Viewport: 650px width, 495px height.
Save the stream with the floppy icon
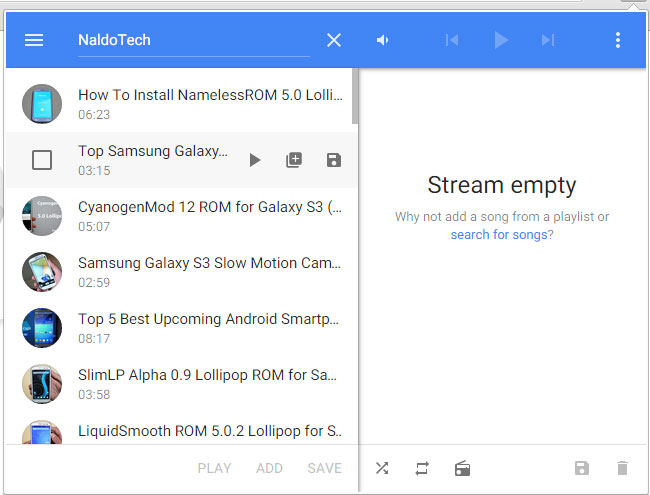(582, 468)
